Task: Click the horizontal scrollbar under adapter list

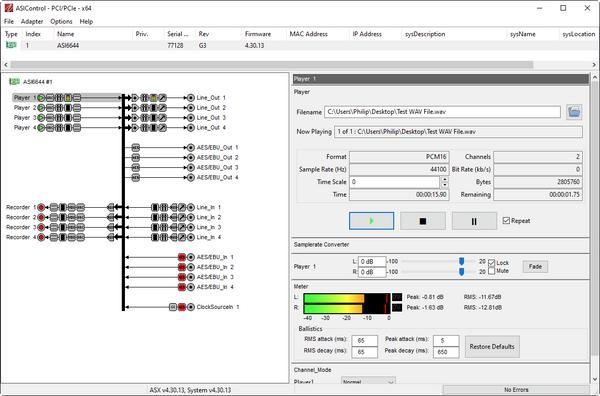Action: point(272,65)
